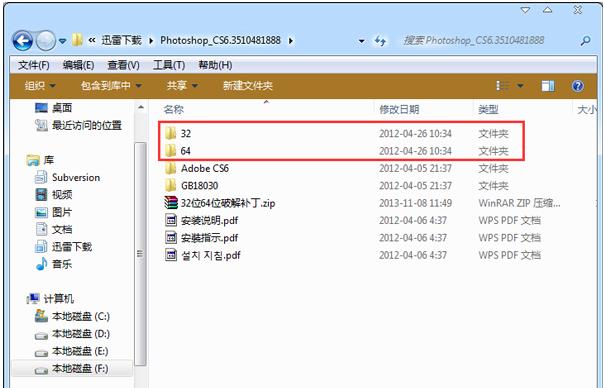Open 音乐 library in sidebar
Image resolution: width=604 pixels, height=388 pixels.
coord(62,264)
